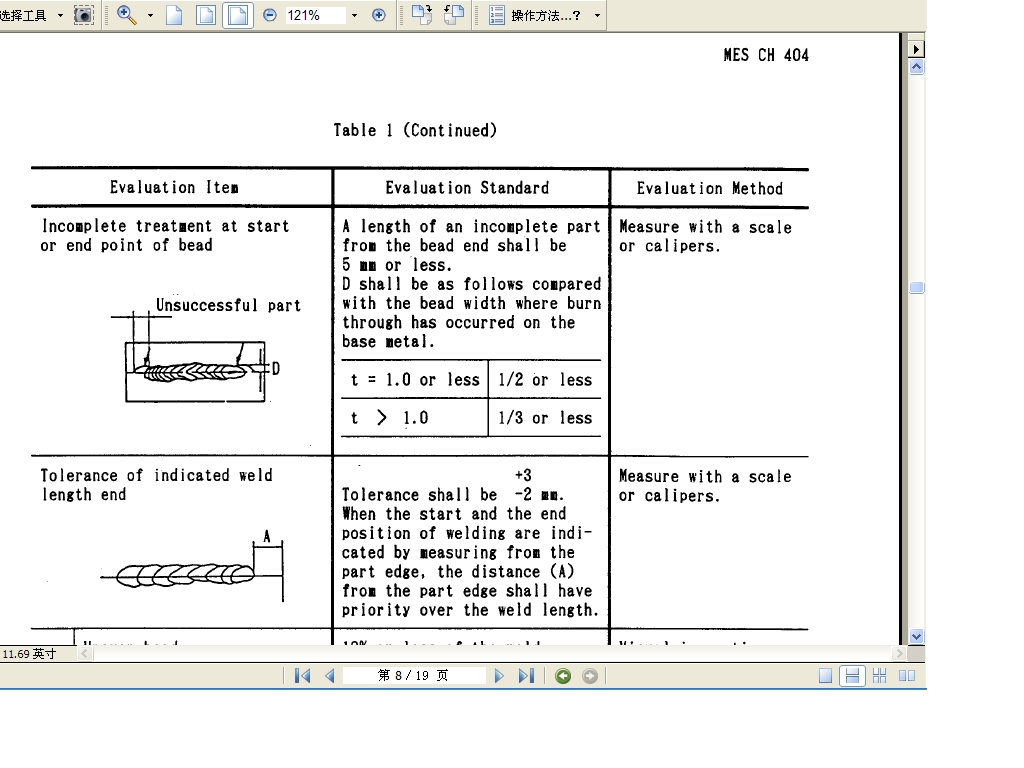Click the '1/2 or less' cell

(545, 380)
